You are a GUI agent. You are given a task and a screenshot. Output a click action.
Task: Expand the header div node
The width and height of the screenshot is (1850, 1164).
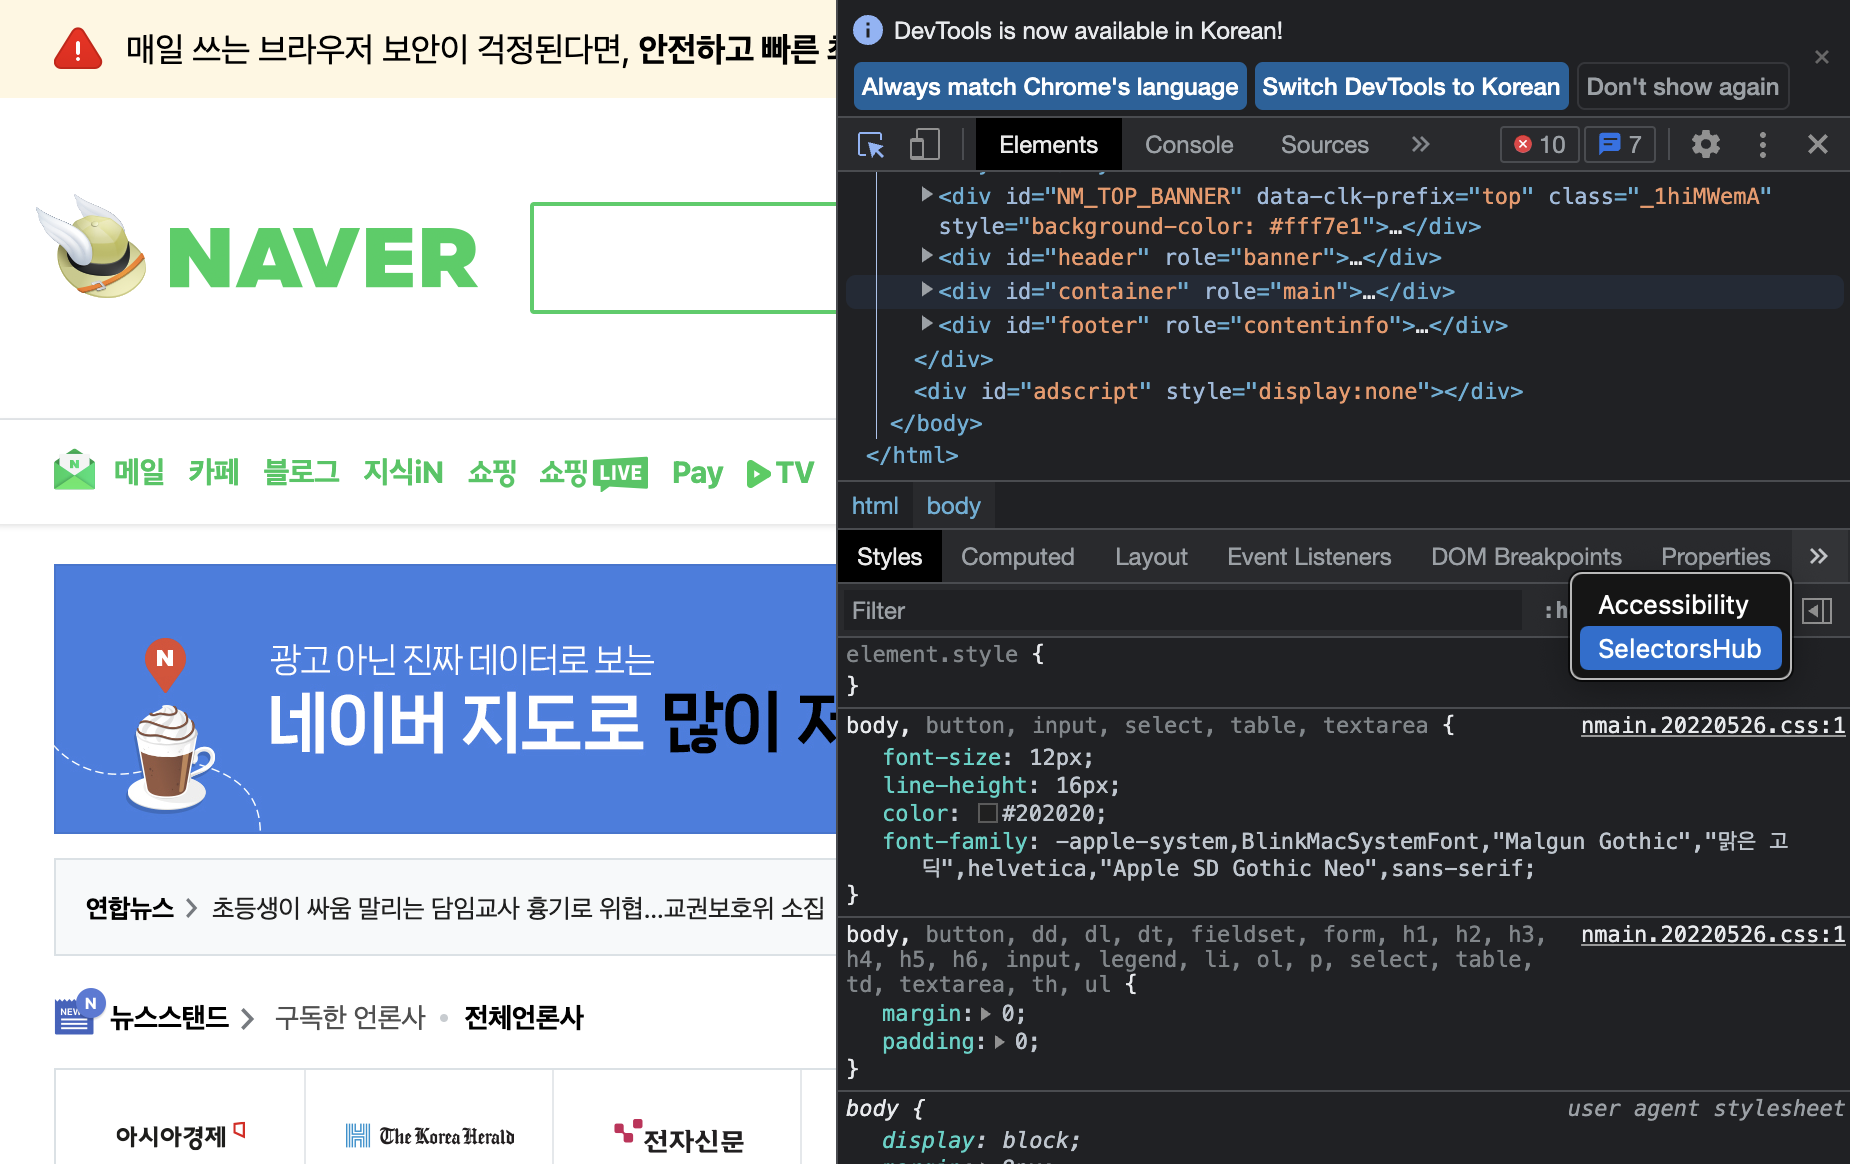(x=927, y=256)
